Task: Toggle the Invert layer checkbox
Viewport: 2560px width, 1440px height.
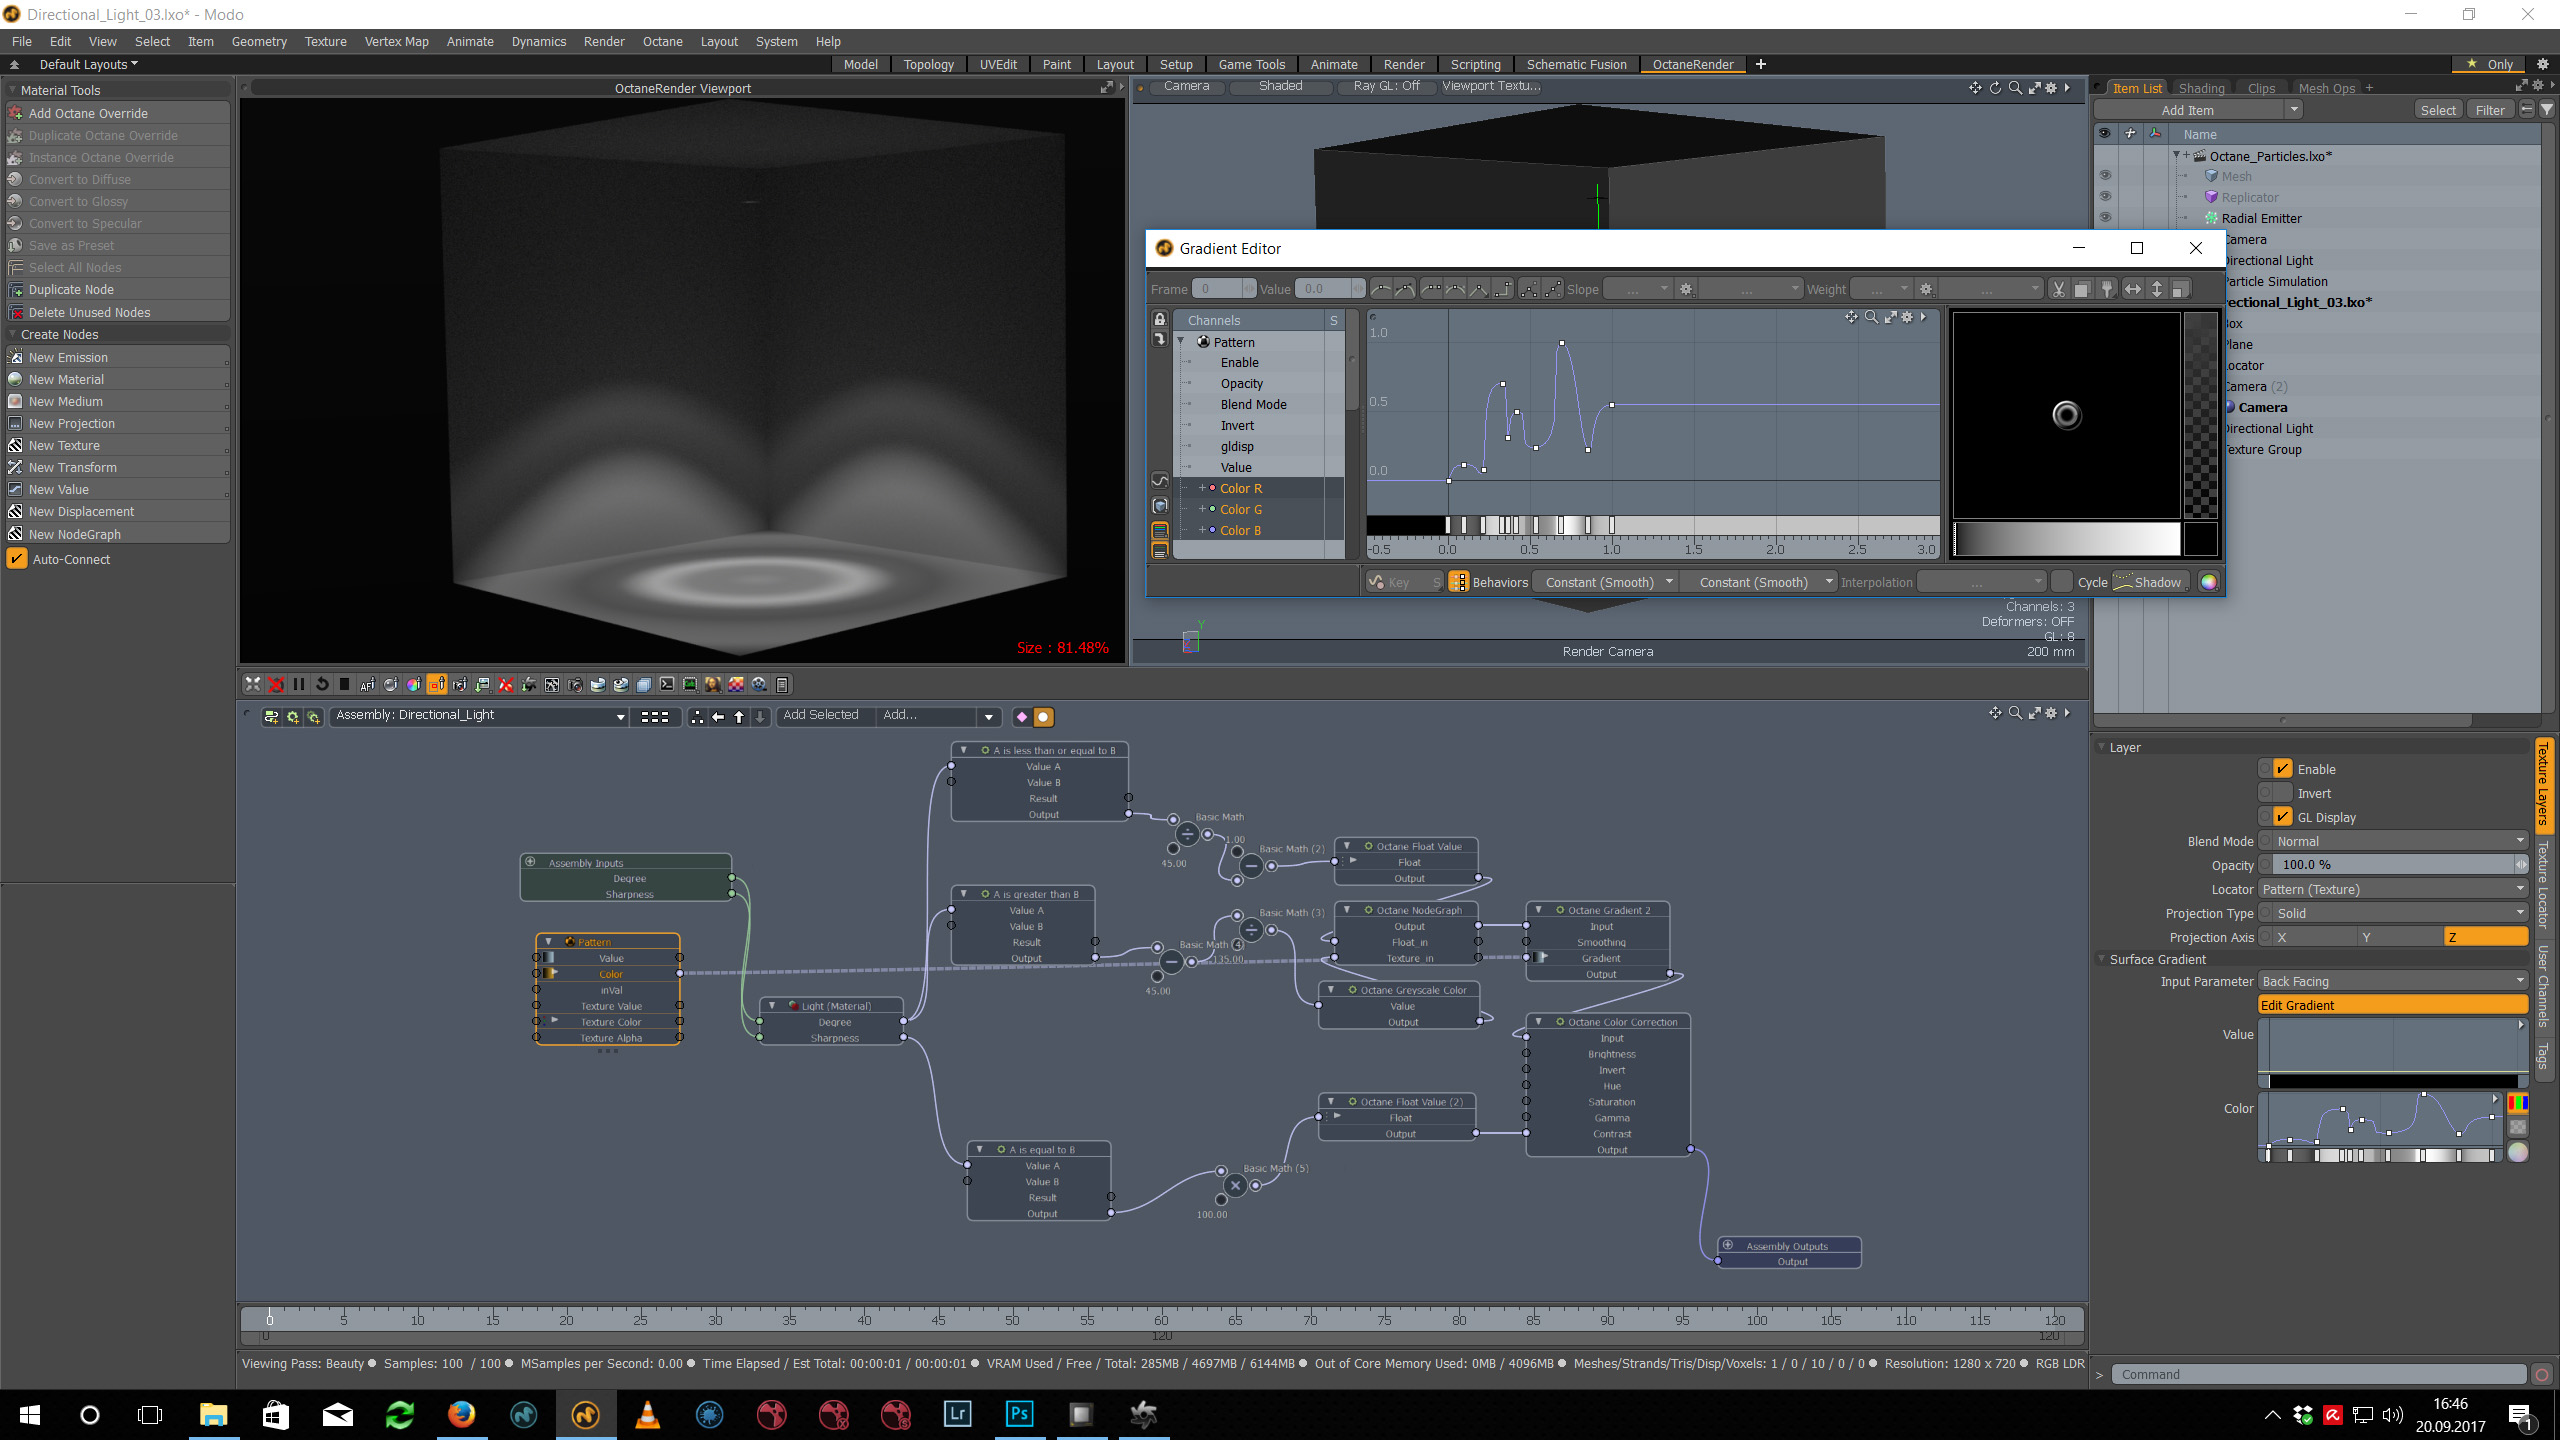Action: (x=2283, y=793)
